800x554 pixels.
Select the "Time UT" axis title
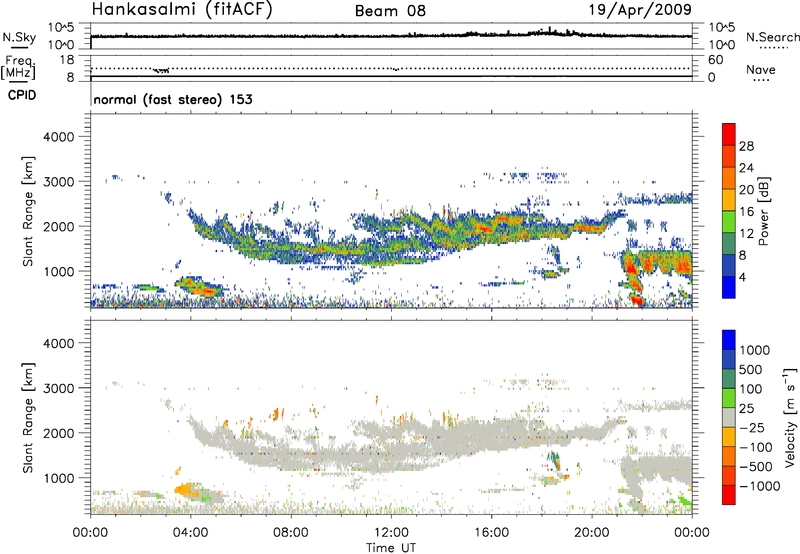(x=391, y=548)
